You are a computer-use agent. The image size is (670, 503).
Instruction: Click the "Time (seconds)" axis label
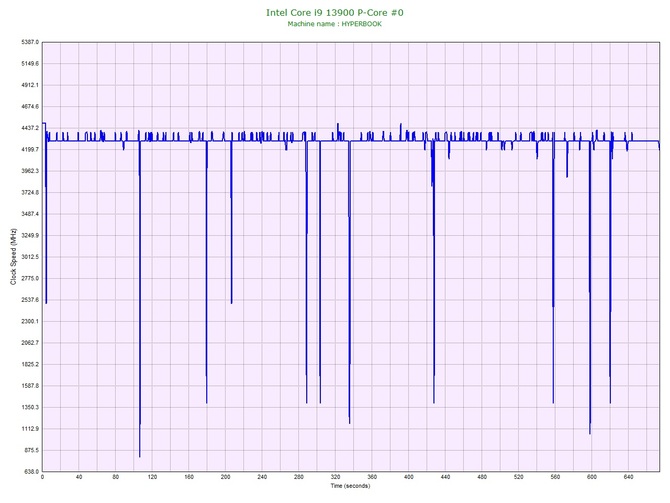point(350,486)
